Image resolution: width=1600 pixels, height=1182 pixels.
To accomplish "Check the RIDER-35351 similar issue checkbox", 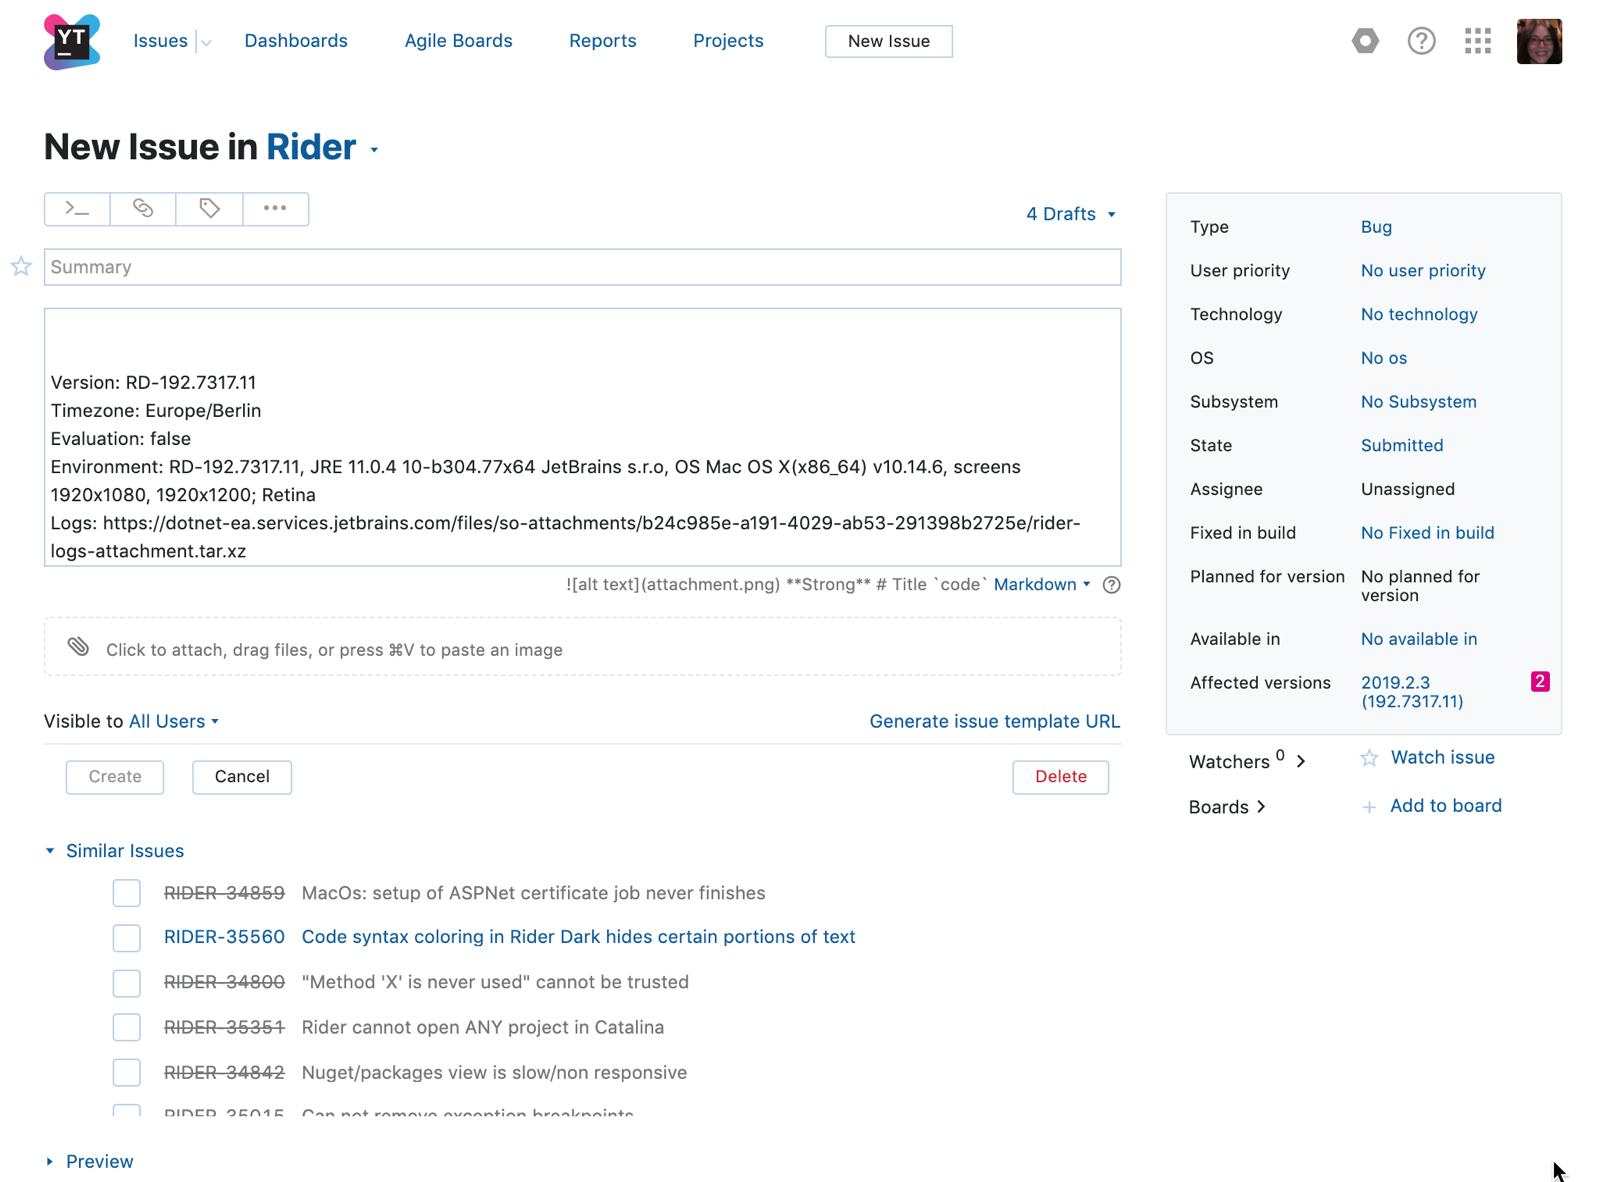I will 127,1027.
